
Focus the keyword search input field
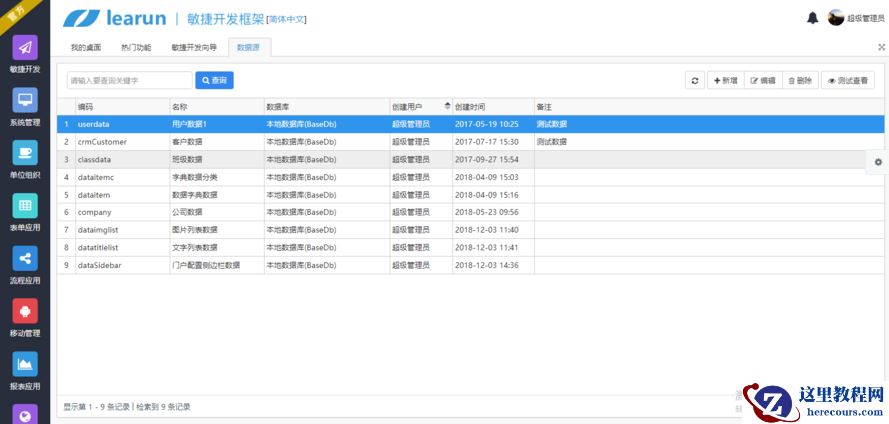pyautogui.click(x=129, y=80)
